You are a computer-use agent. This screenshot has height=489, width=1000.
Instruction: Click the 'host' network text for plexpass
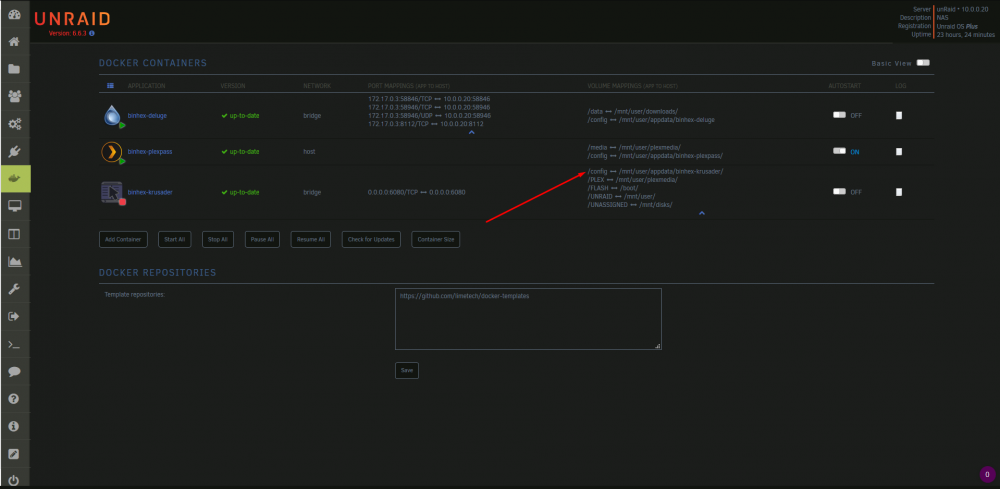pyautogui.click(x=309, y=152)
